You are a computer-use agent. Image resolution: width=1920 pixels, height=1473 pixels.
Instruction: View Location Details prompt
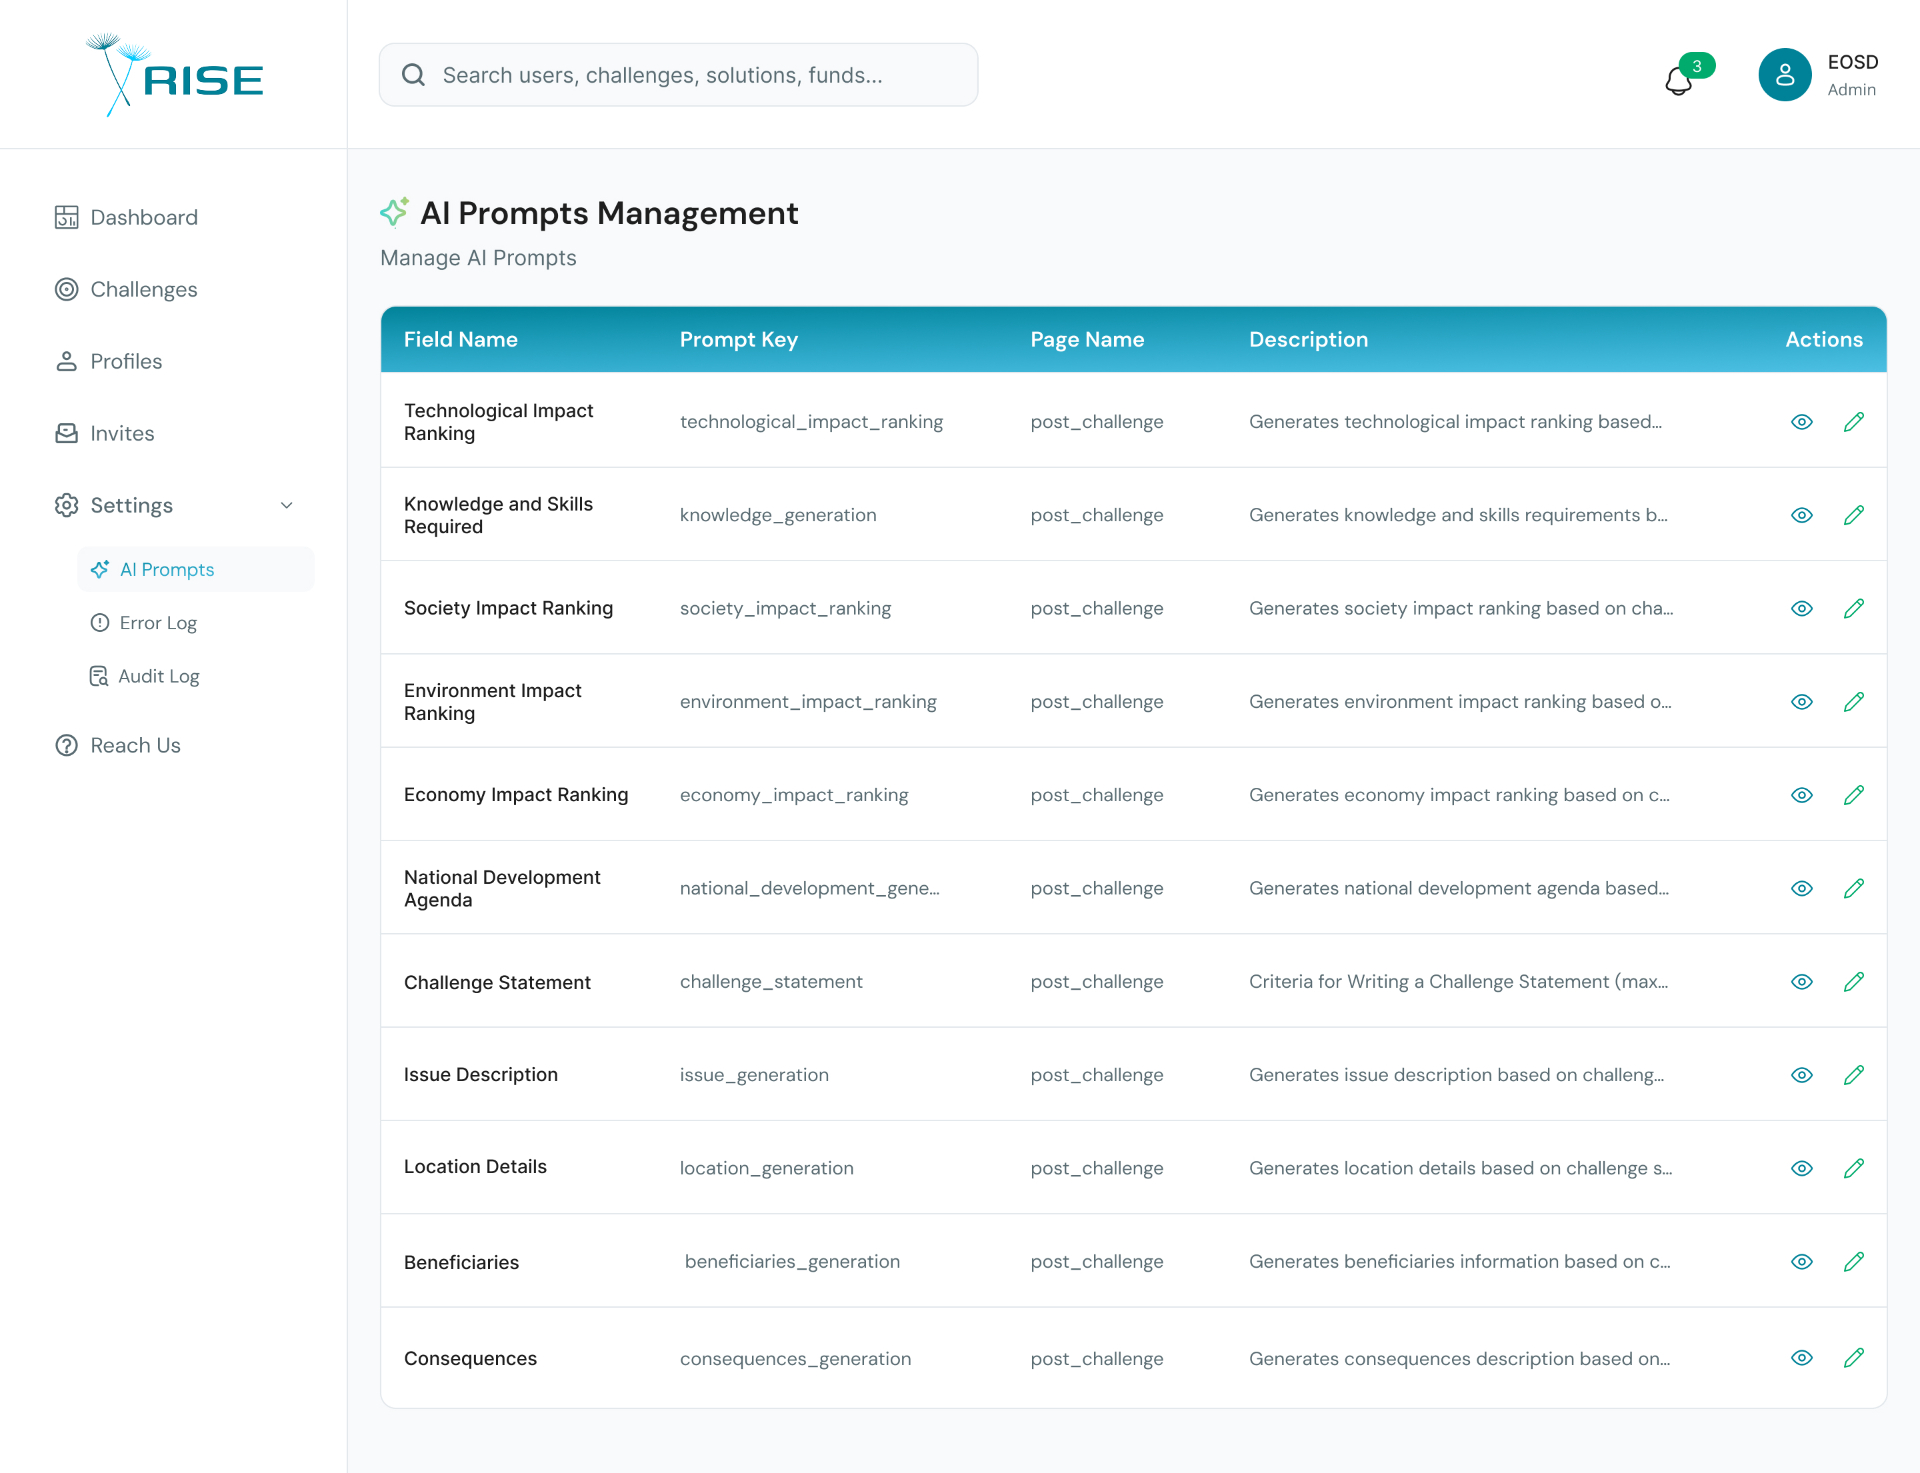(x=1802, y=1168)
